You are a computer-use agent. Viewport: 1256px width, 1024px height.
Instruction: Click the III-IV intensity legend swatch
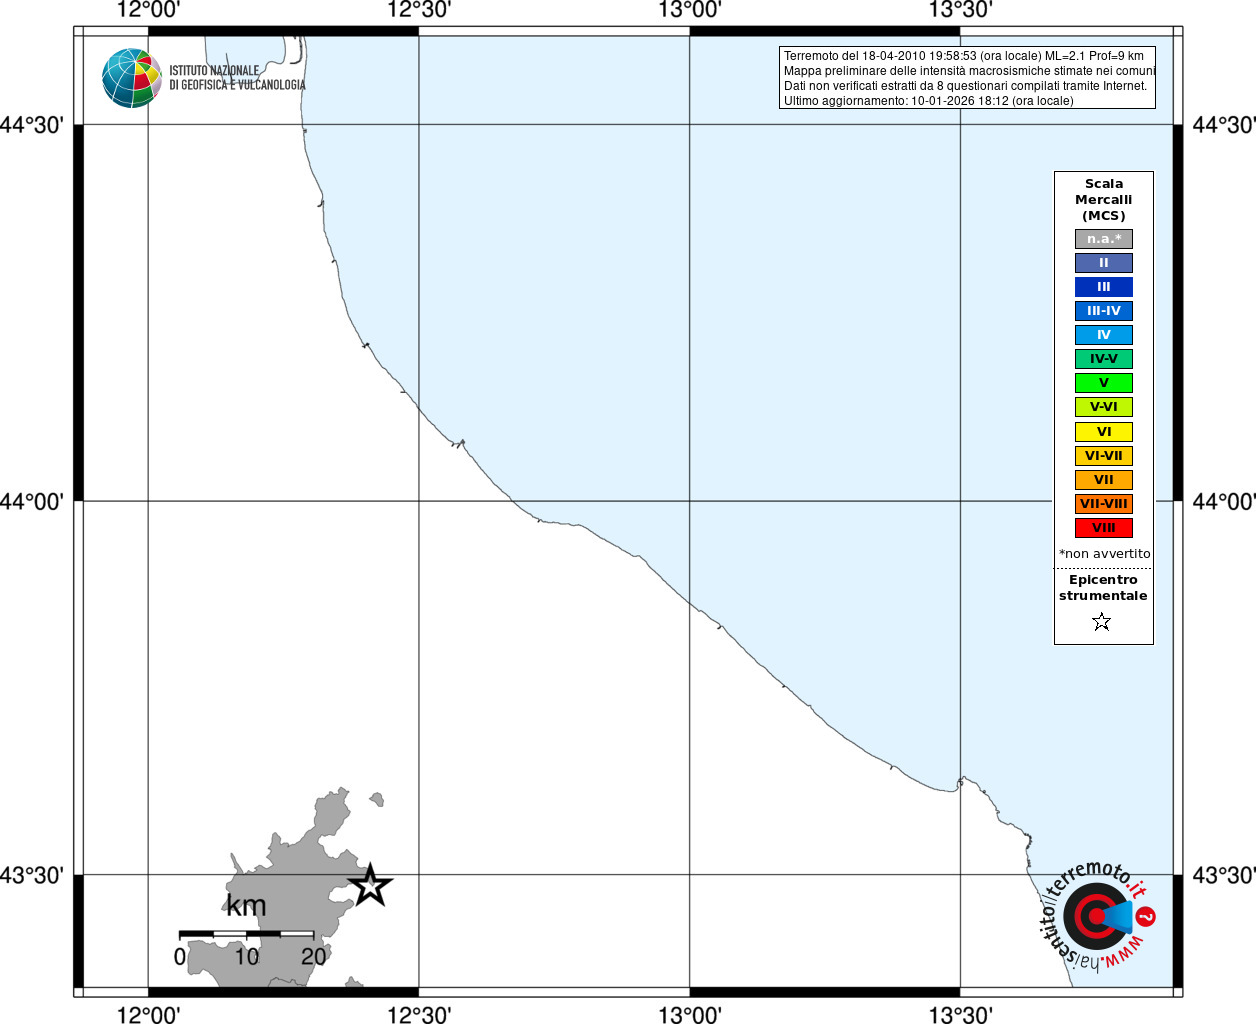(x=1104, y=311)
